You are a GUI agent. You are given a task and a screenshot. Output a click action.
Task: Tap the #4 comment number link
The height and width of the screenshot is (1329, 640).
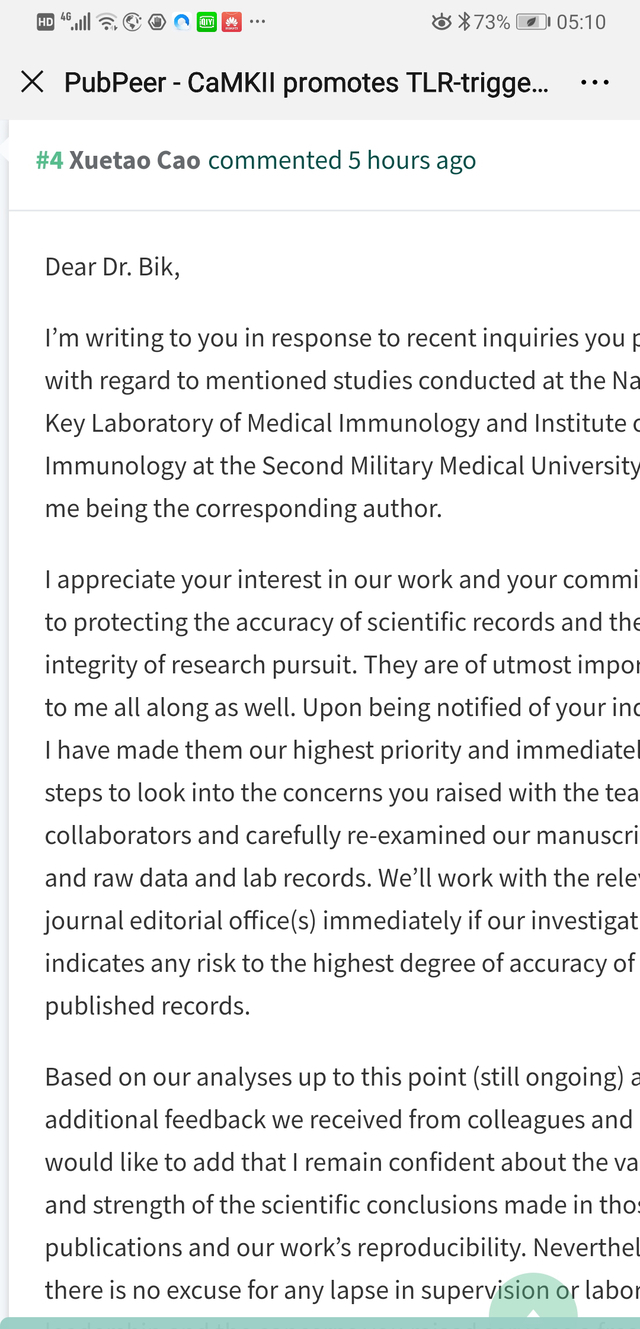tap(49, 160)
